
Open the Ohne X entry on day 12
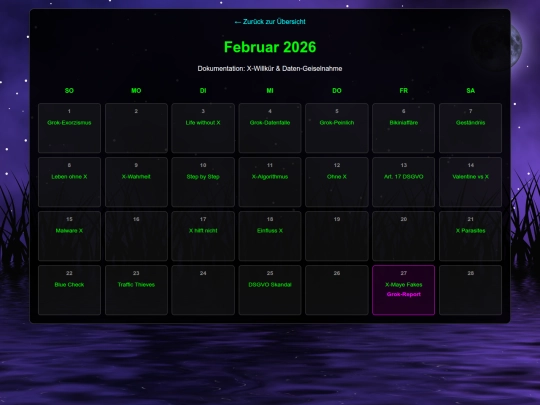[336, 177]
